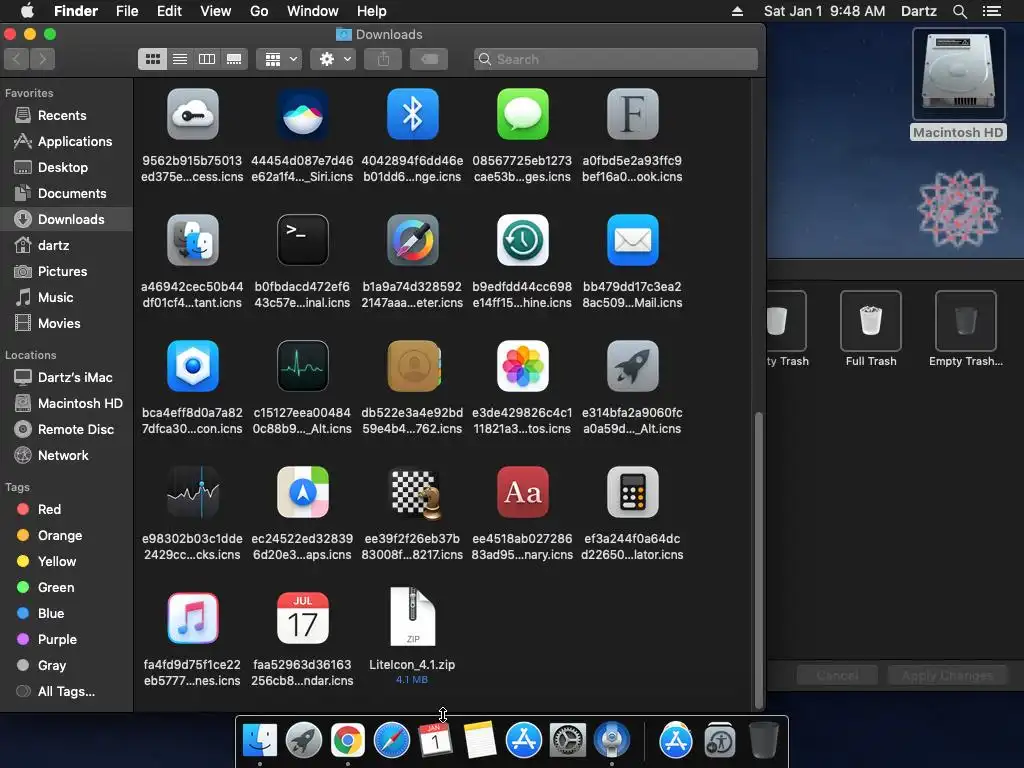Screen dimensions: 1024x768
Task: Select the LiteIcon_4.1.zip archive
Action: pyautogui.click(x=412, y=617)
